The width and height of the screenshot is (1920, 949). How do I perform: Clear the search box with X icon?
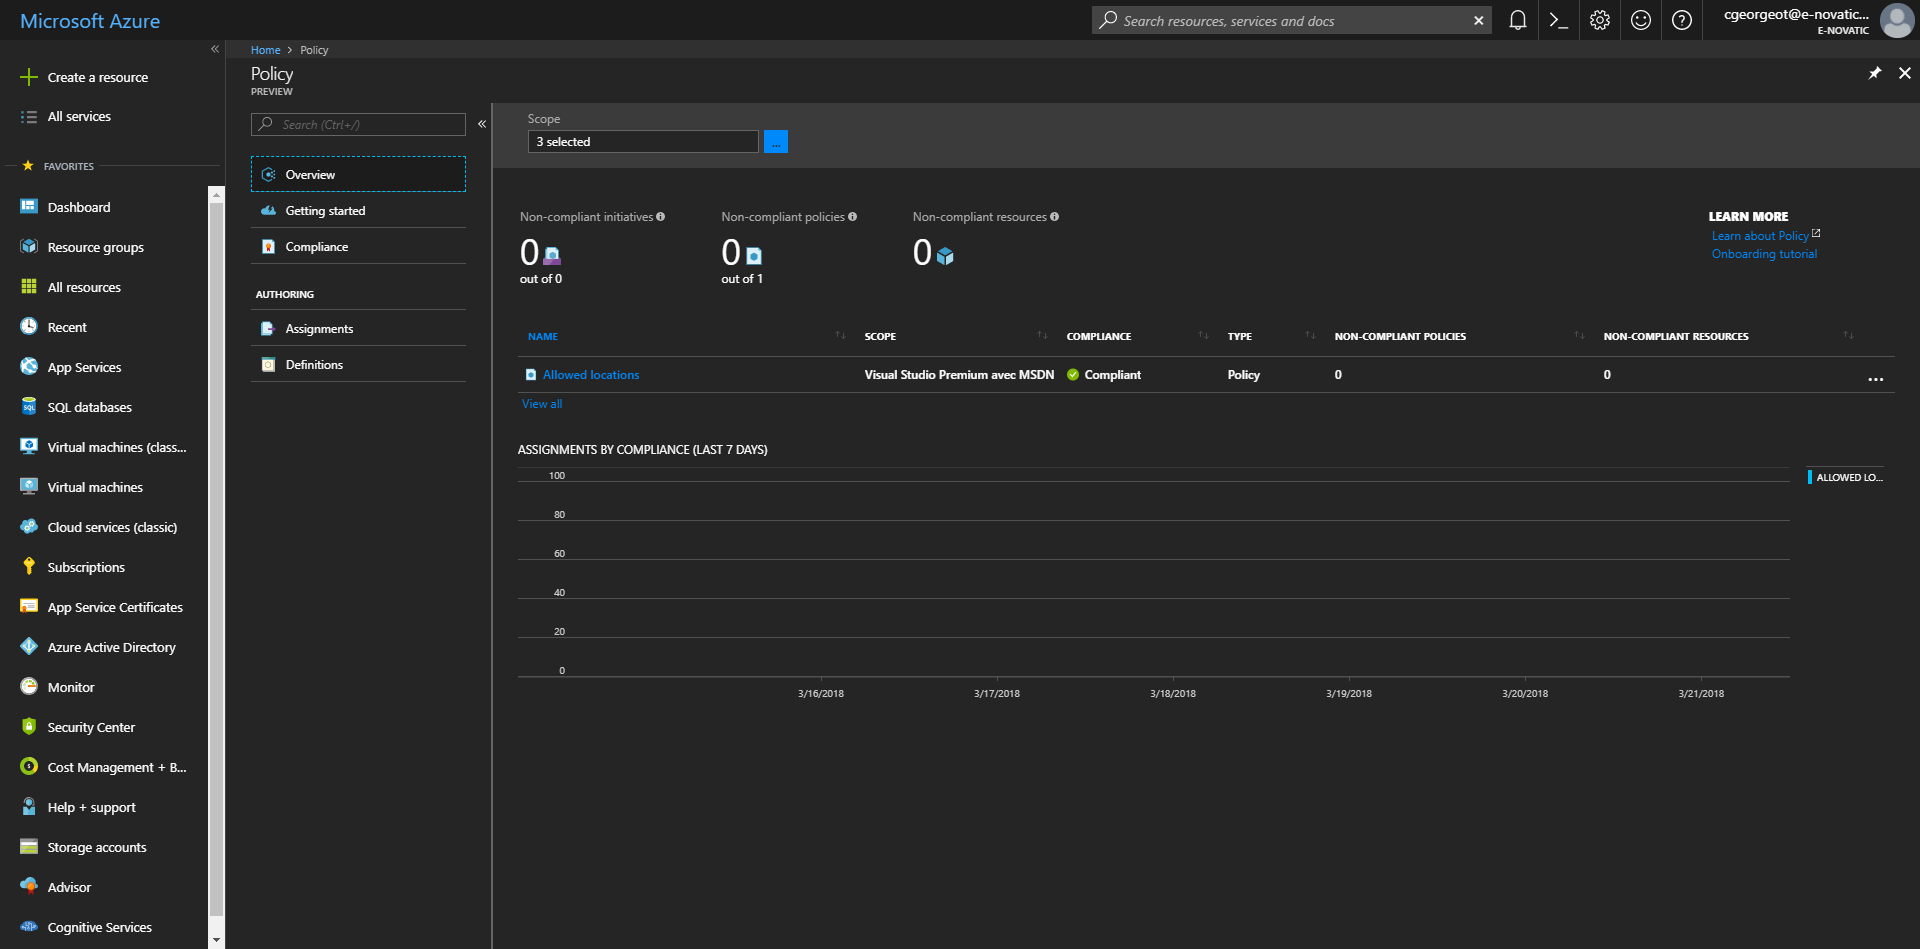click(x=1478, y=21)
